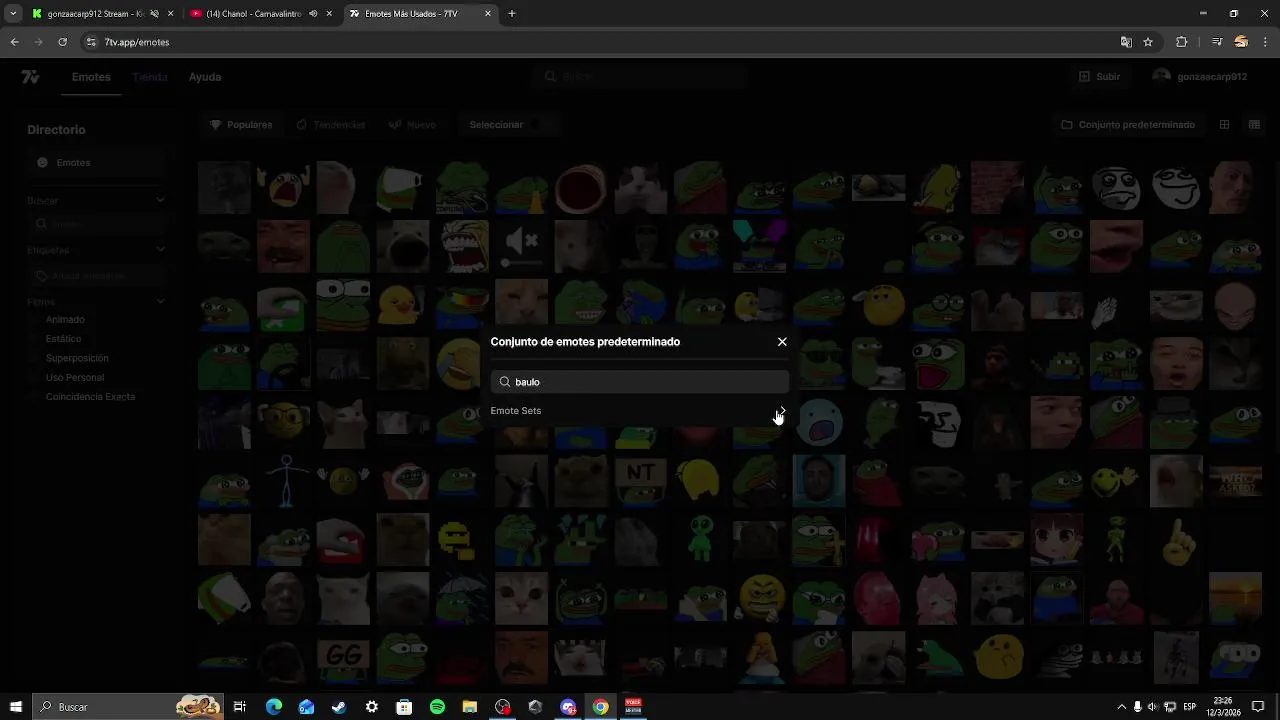Enable the Estático filter checkbox
1280x720 pixels.
[36, 339]
